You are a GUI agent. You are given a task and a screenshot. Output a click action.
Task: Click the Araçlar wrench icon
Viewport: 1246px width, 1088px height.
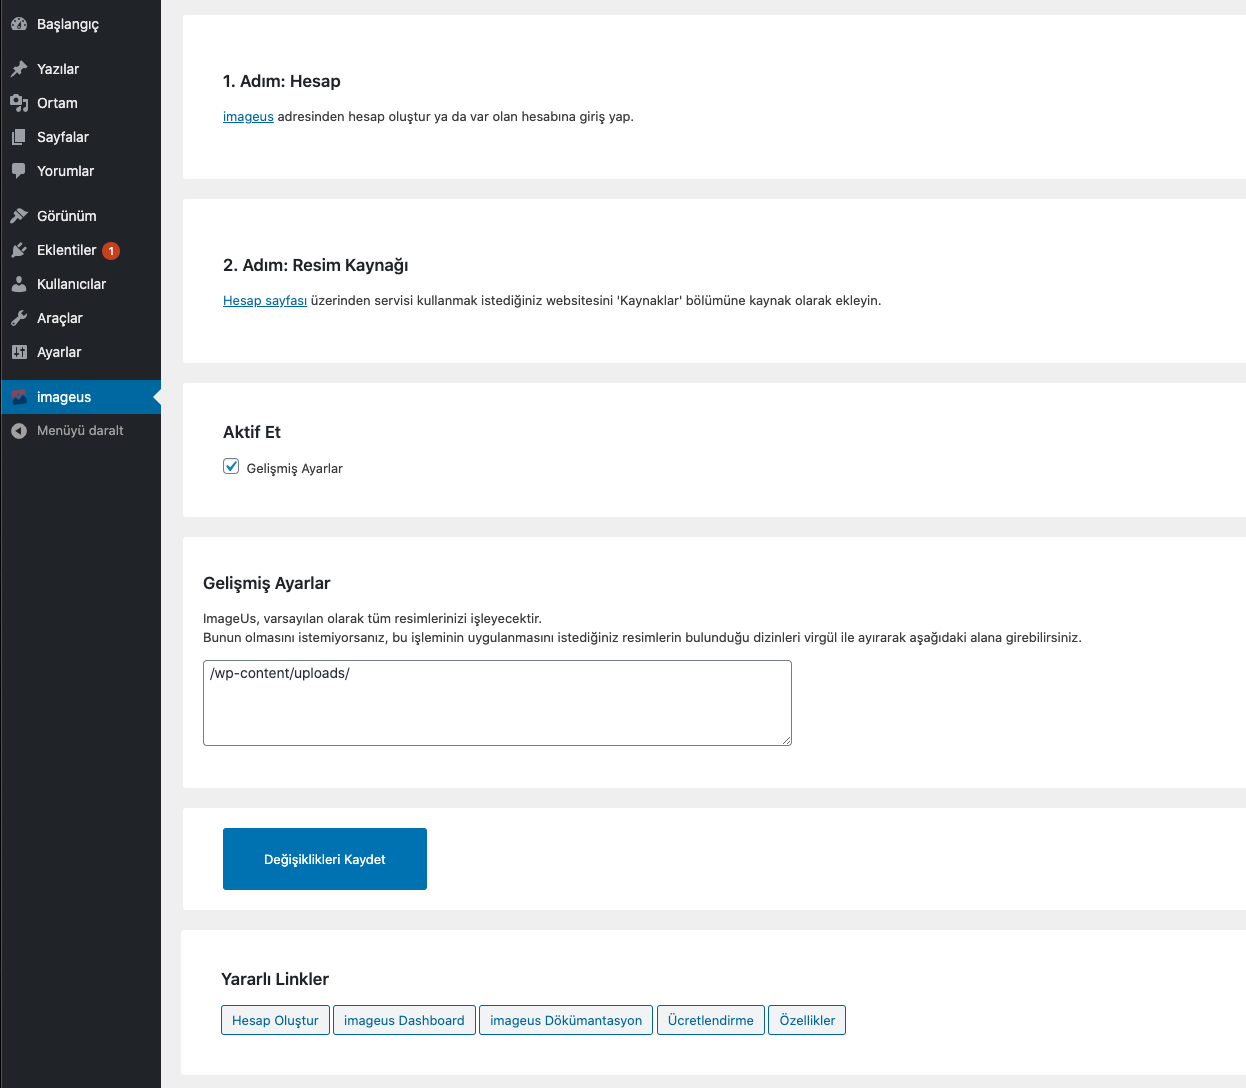[19, 318]
